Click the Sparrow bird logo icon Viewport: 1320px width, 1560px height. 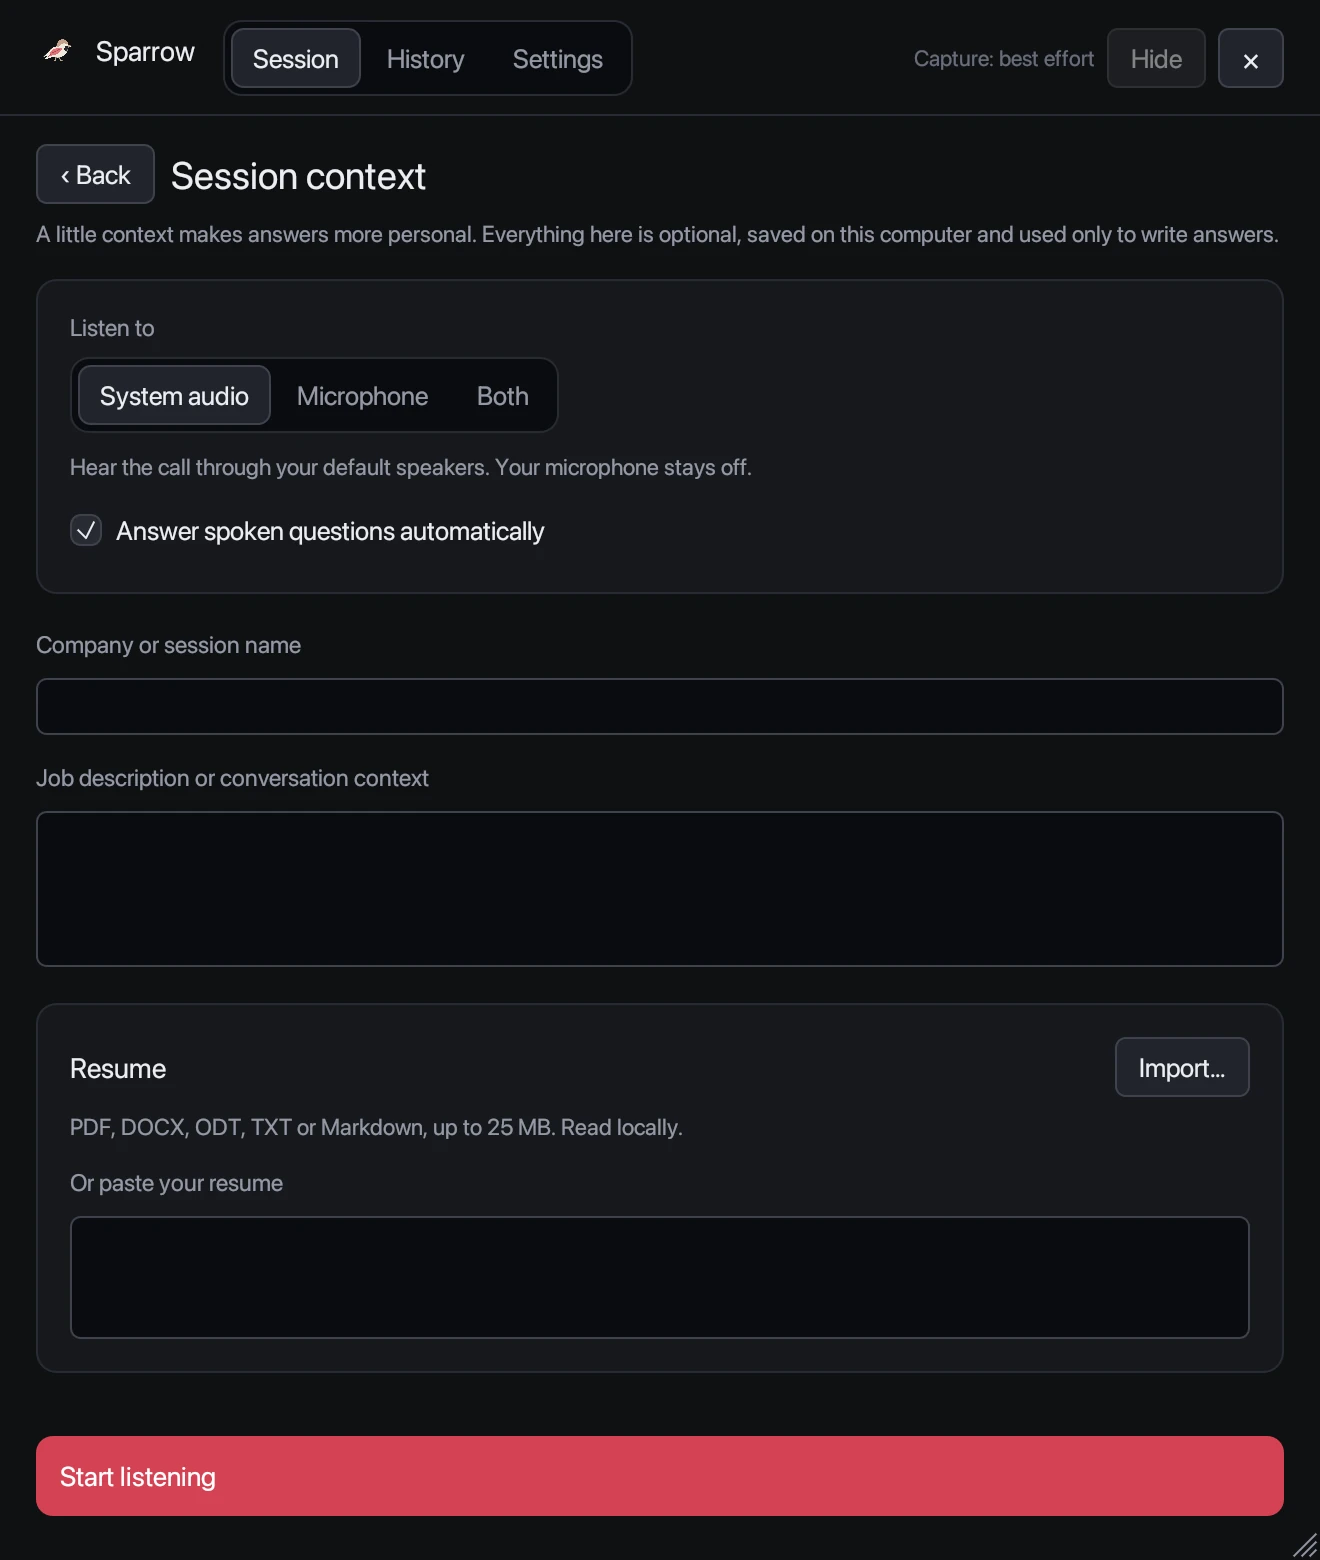pos(58,50)
